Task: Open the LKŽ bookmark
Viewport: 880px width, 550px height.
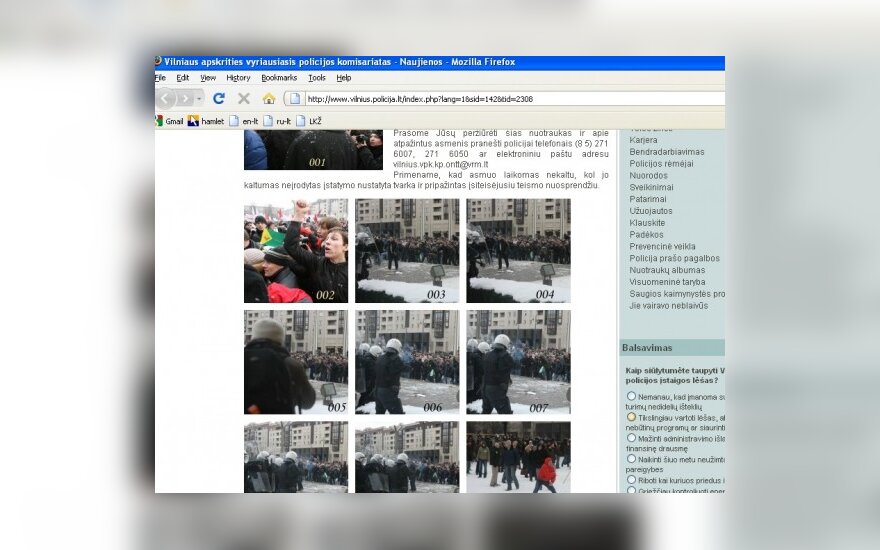Action: (309, 121)
